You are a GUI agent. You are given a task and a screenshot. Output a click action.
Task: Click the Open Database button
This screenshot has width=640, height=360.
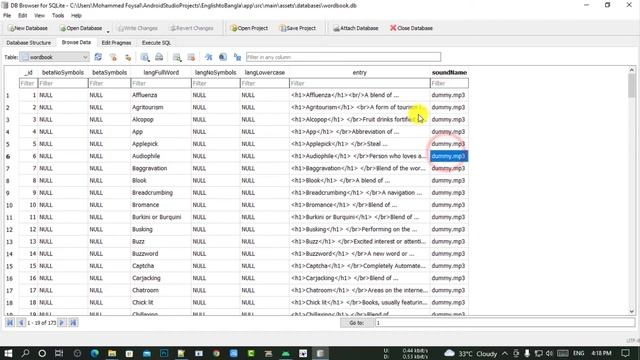(81, 28)
